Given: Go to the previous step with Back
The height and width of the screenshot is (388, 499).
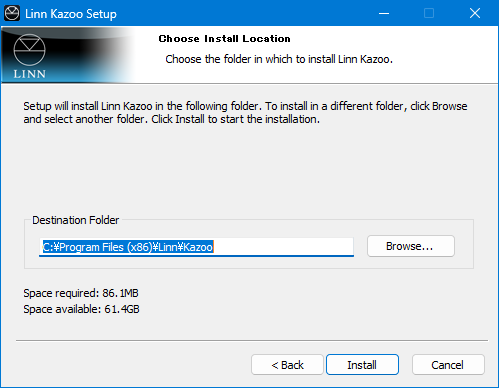Looking at the screenshot, I should point(287,365).
